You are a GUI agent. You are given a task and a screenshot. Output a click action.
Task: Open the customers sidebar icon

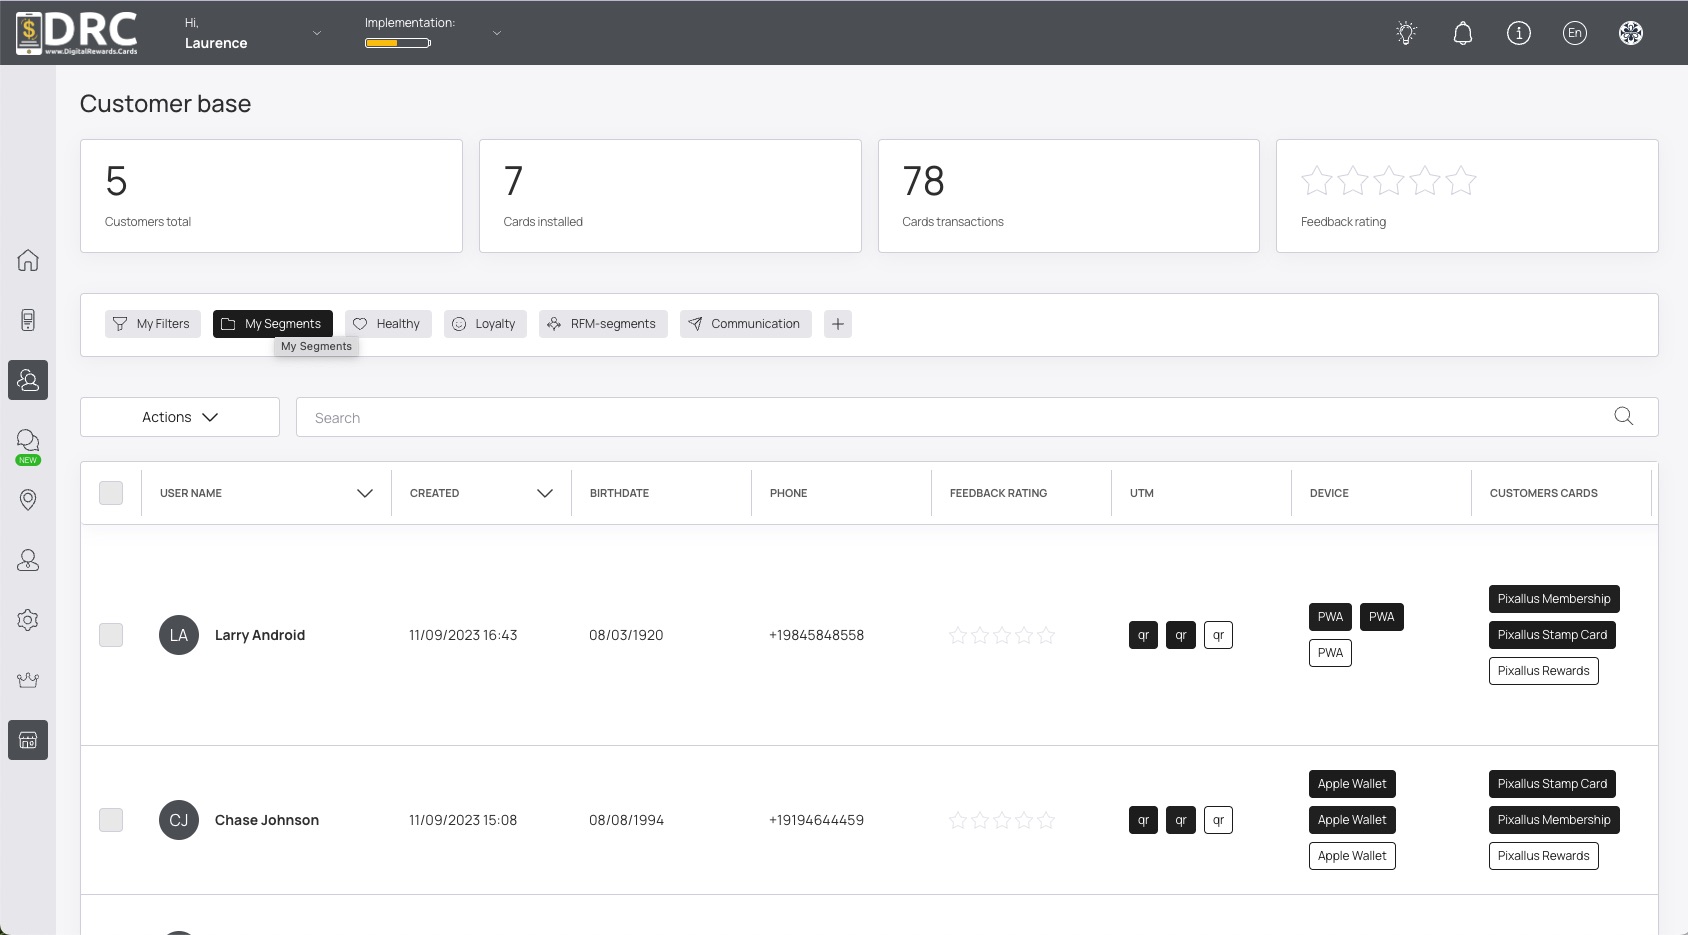(x=28, y=380)
